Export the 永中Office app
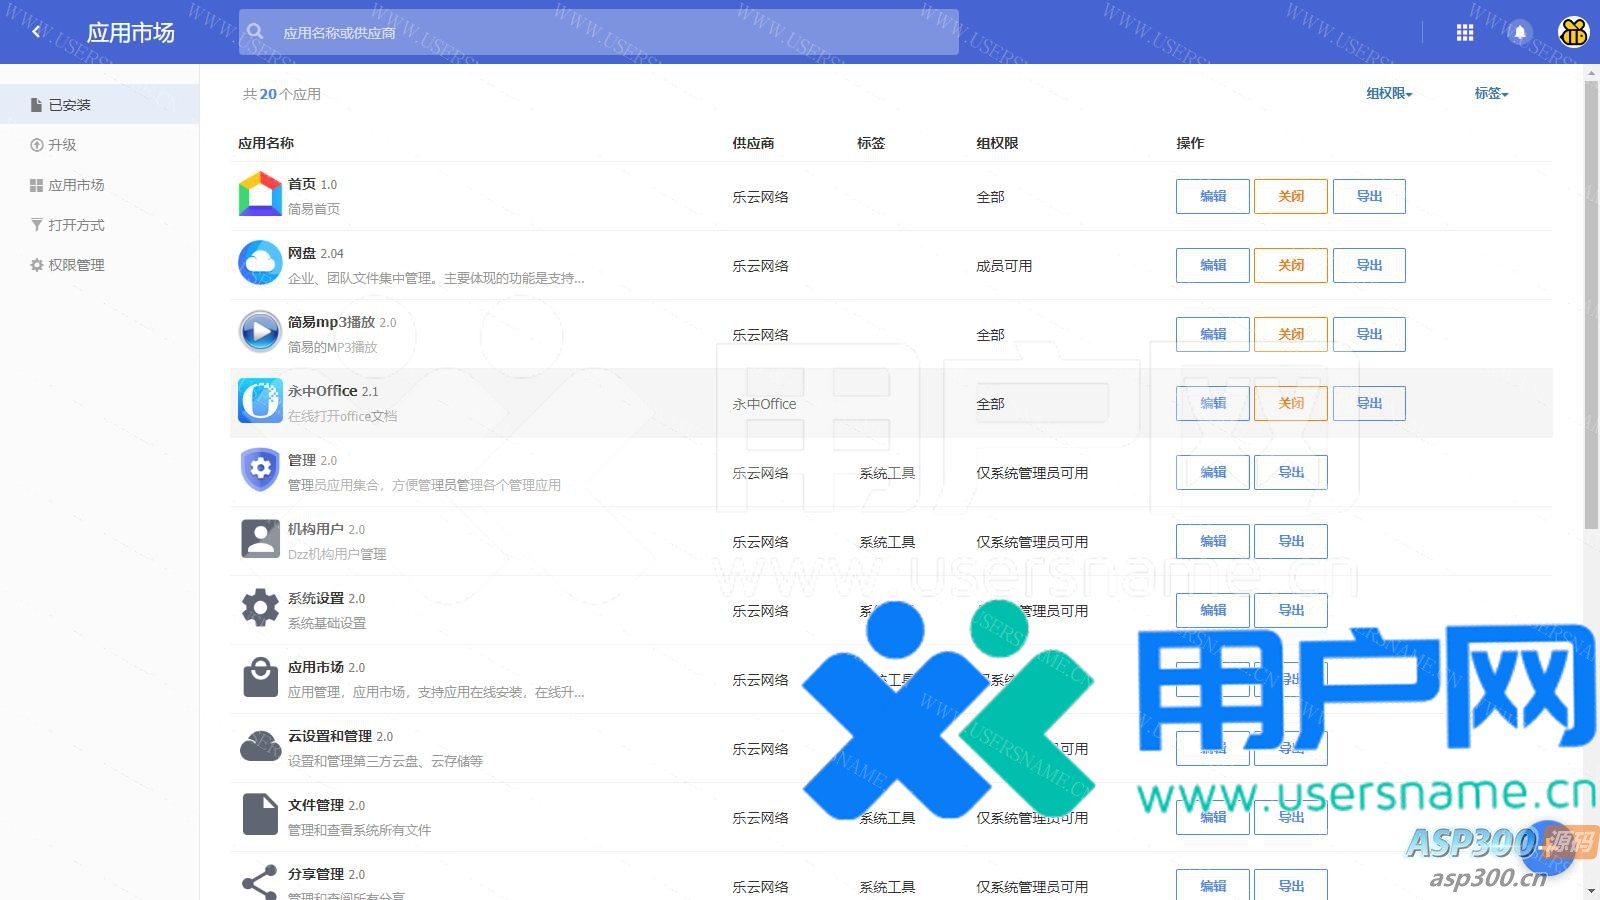This screenshot has height=900, width=1600. pyautogui.click(x=1369, y=403)
